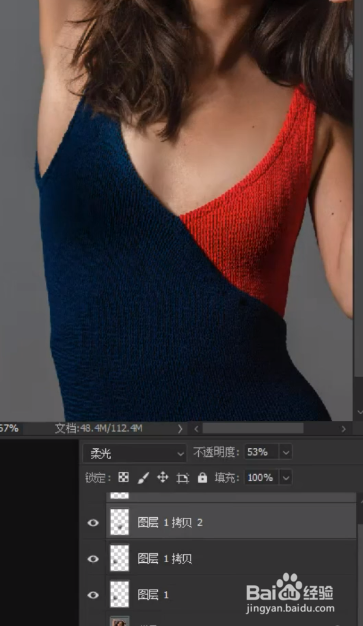
Task: Click the canvas horizontal scrollbar thumb
Action: pyautogui.click(x=253, y=428)
